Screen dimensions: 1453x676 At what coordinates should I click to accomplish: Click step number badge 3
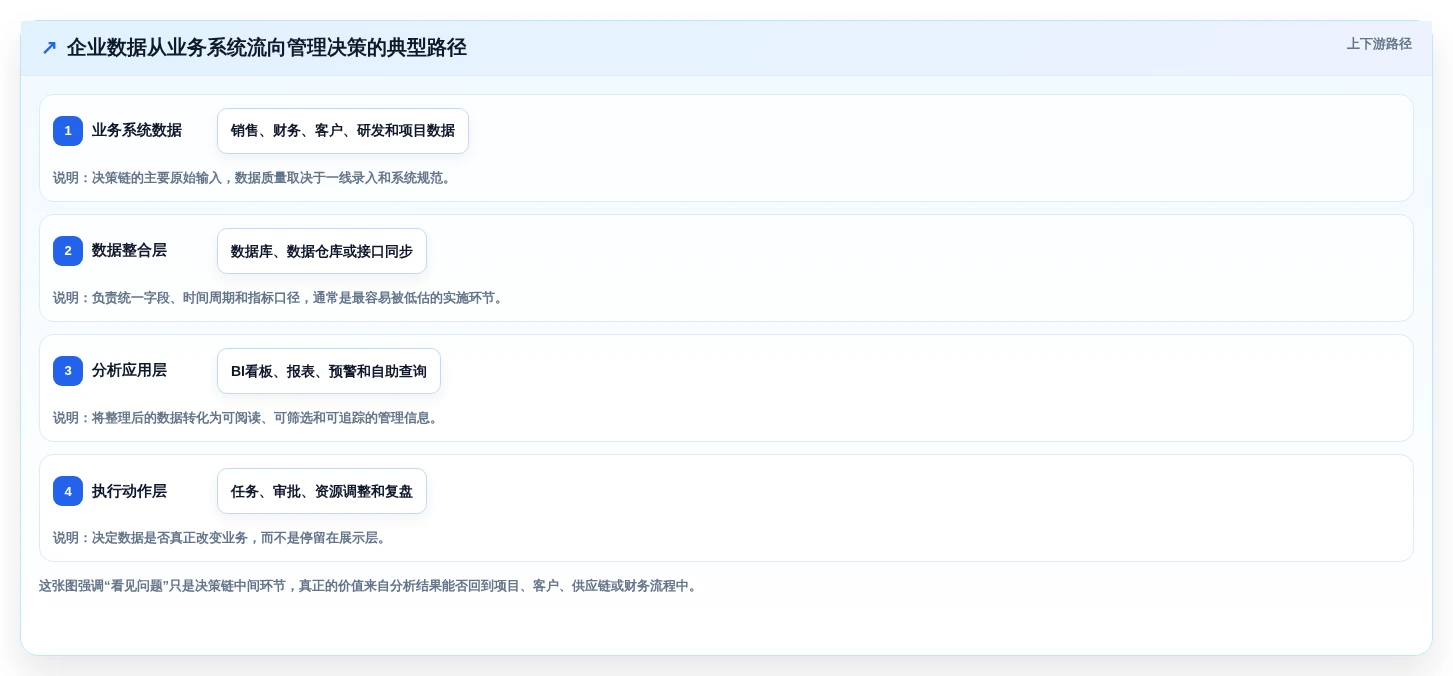[x=68, y=371]
